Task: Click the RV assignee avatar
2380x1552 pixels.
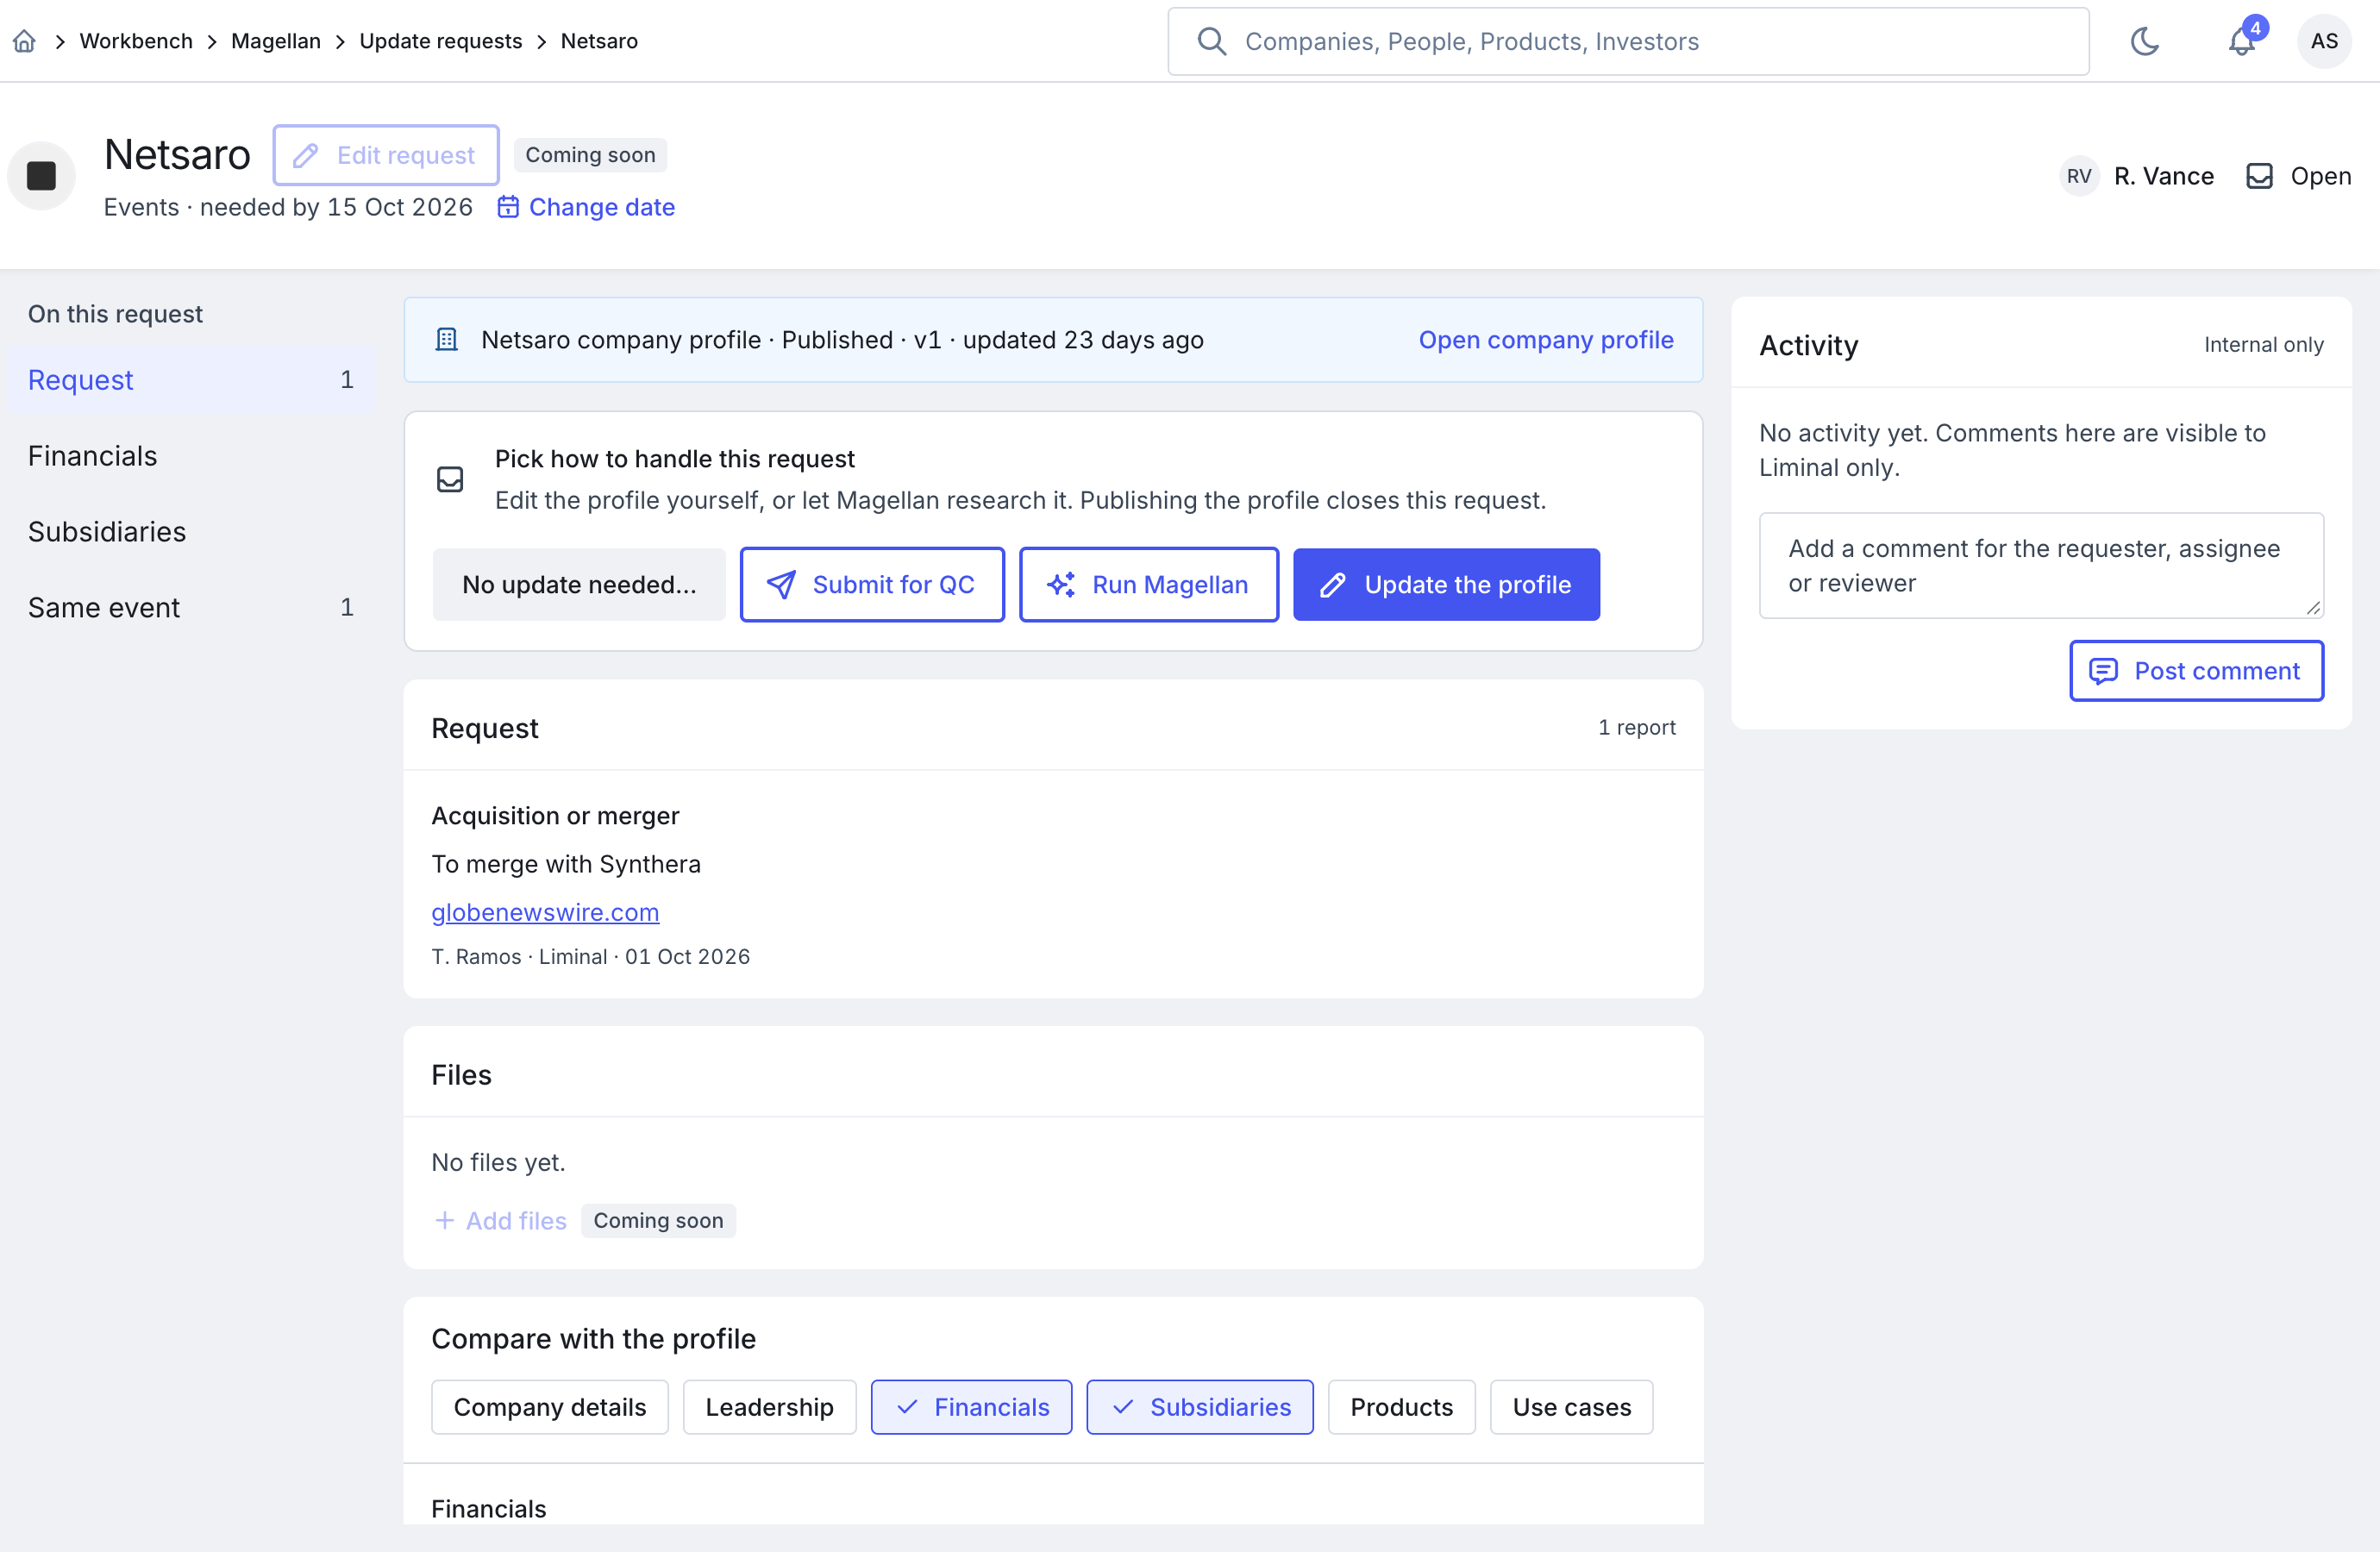Action: [x=2079, y=176]
